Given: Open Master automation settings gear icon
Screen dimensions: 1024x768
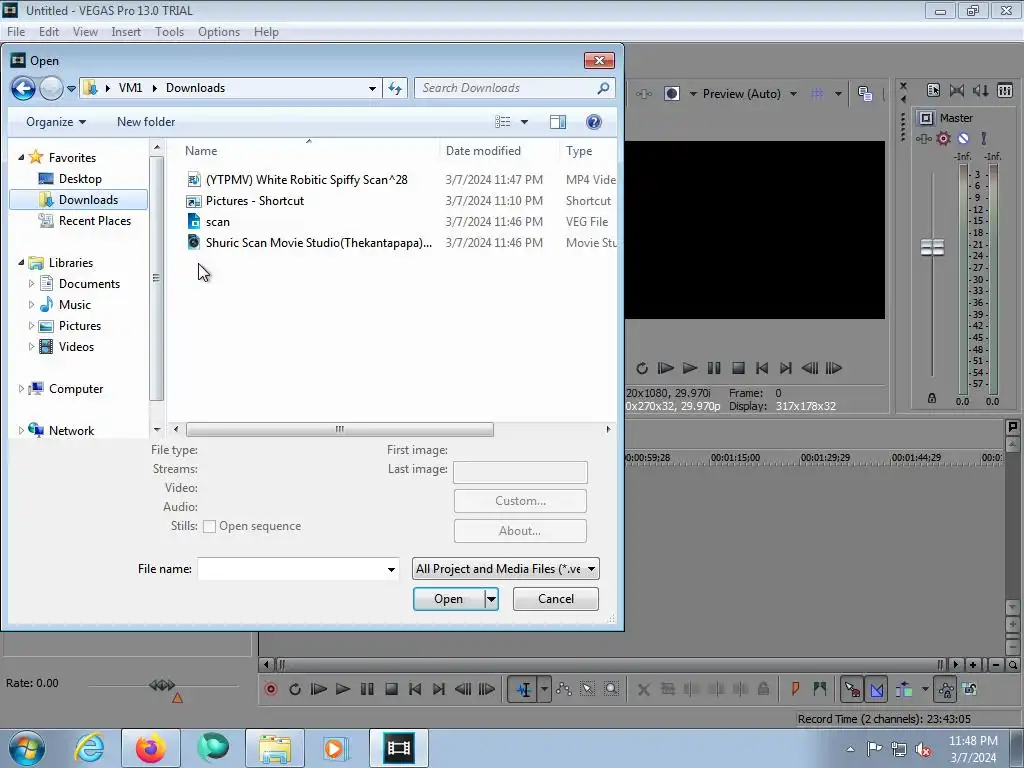Looking at the screenshot, I should tap(943, 138).
